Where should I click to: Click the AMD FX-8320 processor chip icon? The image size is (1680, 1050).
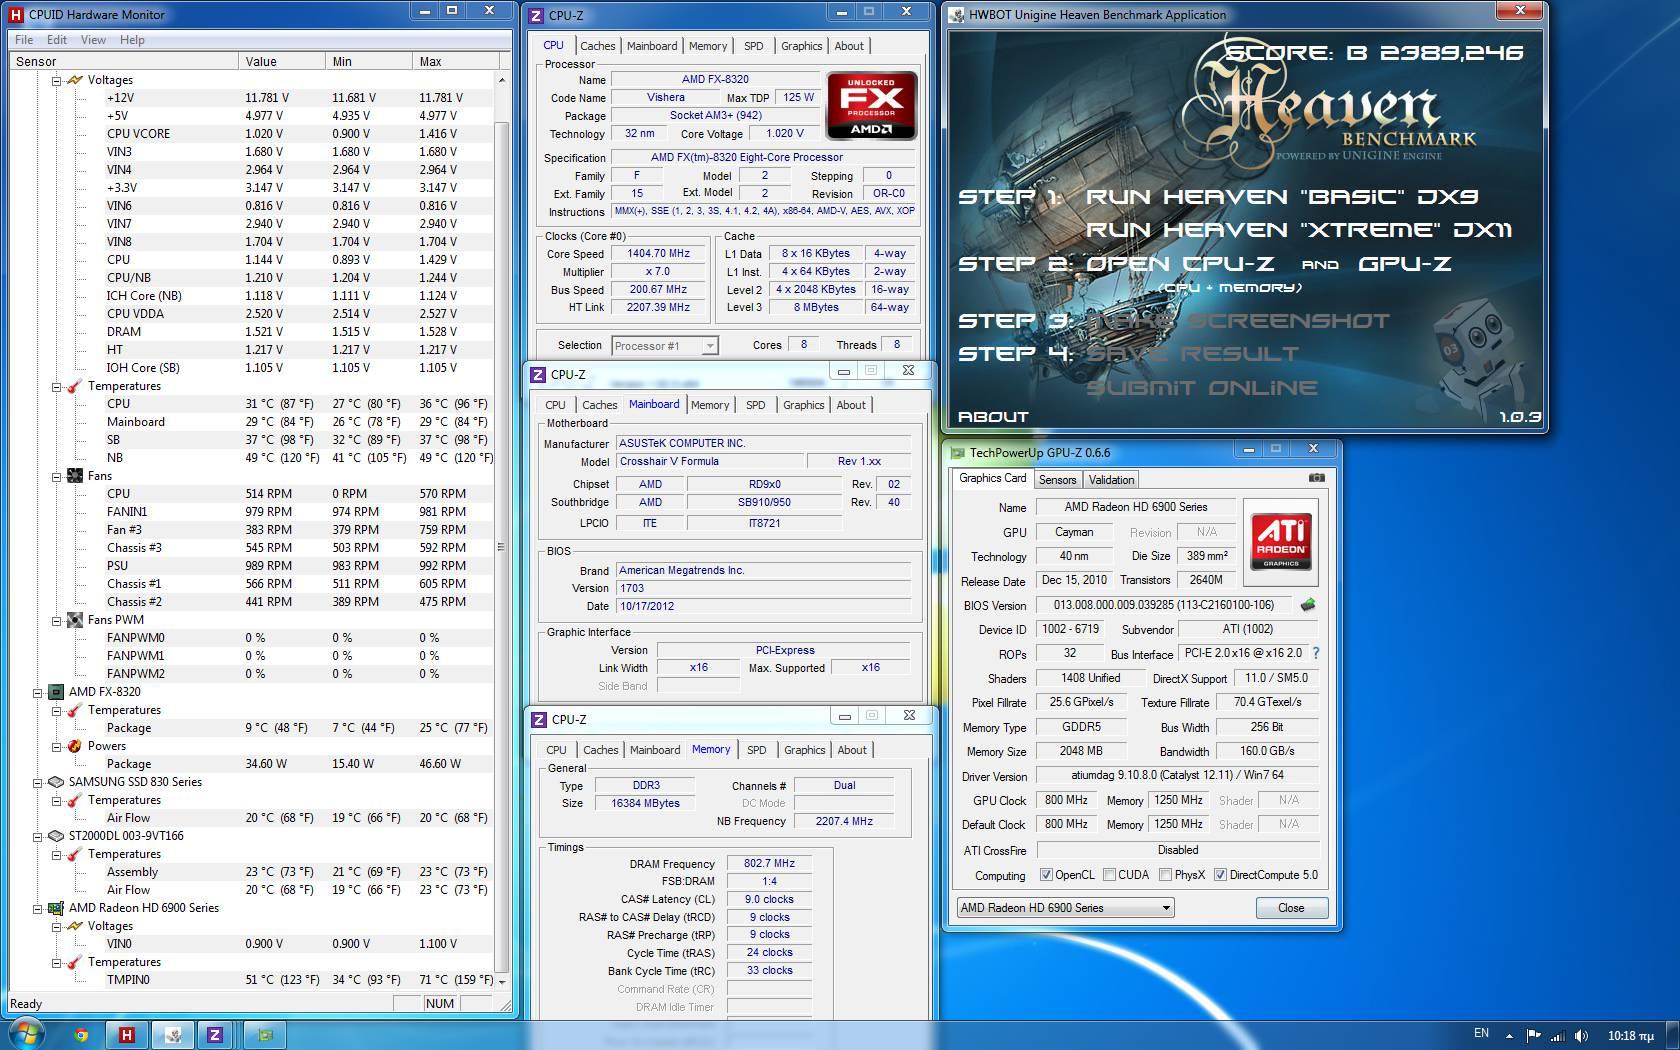[x=56, y=692]
